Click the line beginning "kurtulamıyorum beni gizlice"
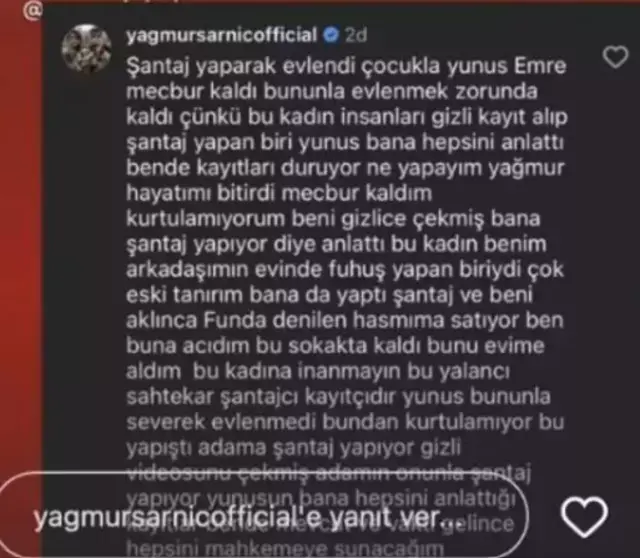 [333, 219]
